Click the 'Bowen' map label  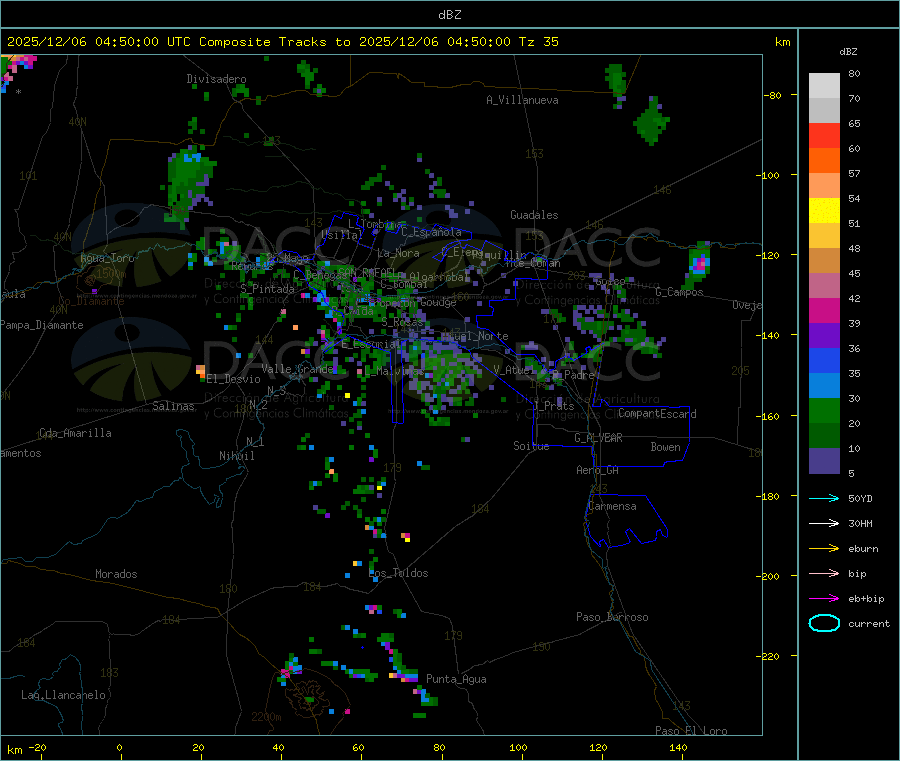665,447
